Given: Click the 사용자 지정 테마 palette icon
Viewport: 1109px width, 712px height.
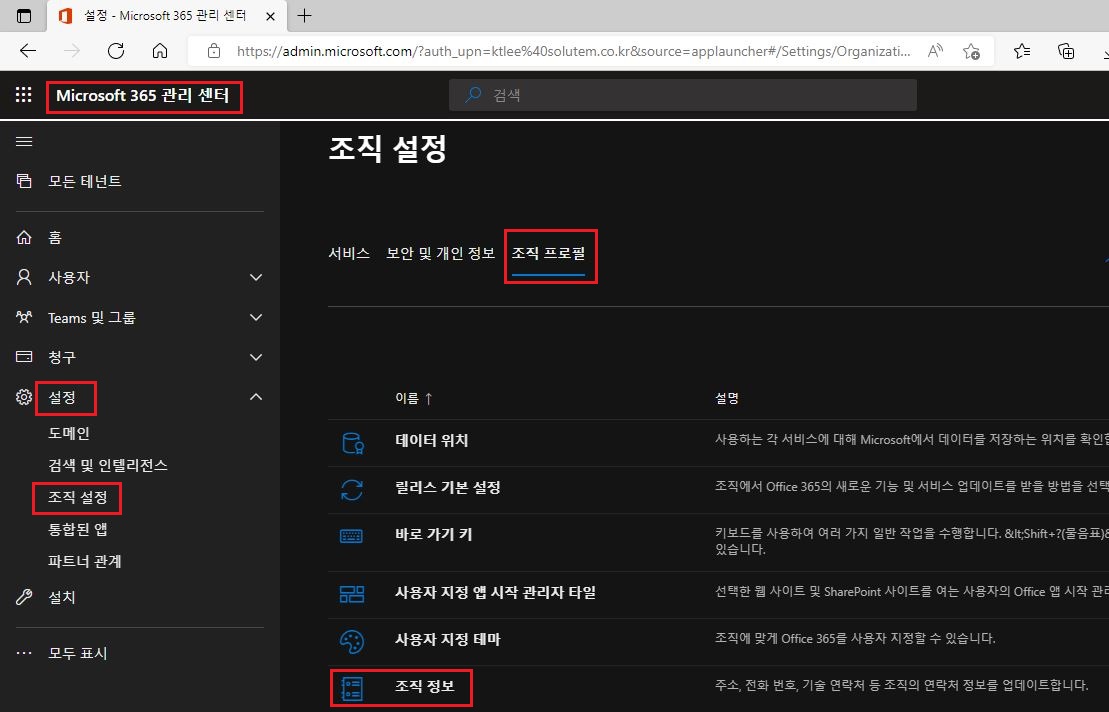Looking at the screenshot, I should click(352, 641).
